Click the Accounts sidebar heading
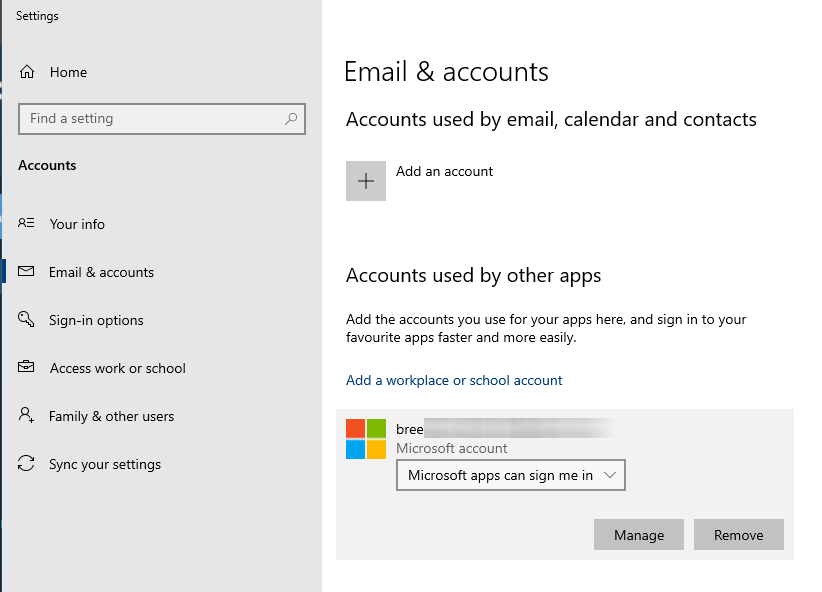Viewport: 822px width, 592px height. (47, 165)
